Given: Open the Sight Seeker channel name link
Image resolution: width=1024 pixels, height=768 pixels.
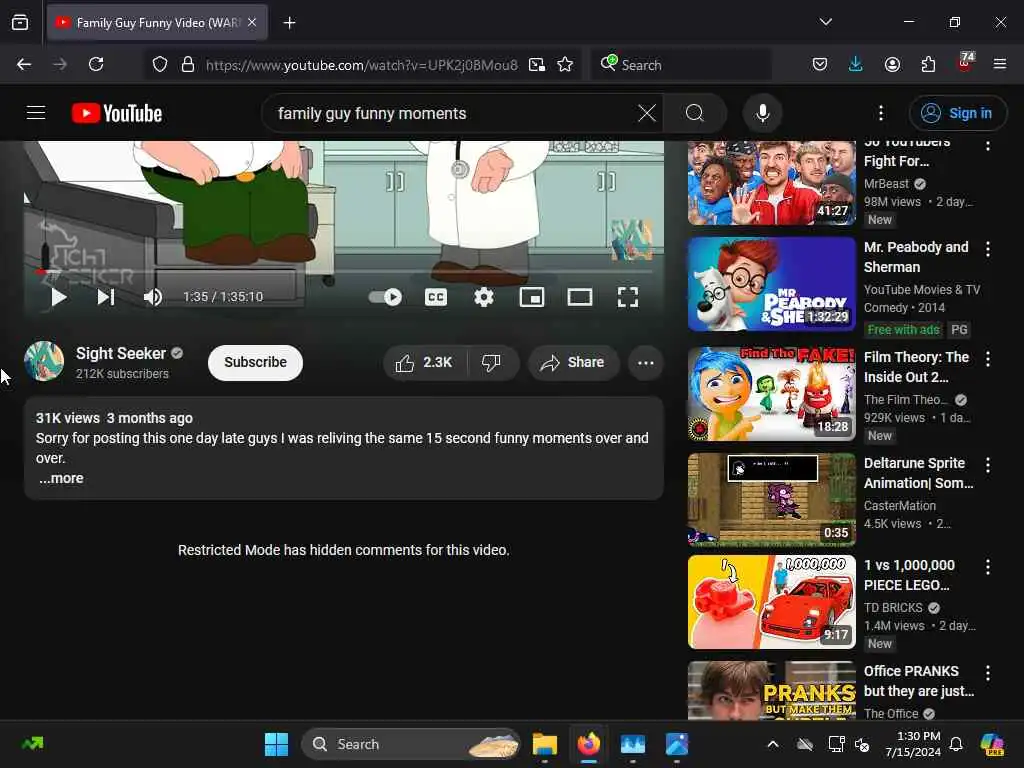Looking at the screenshot, I should point(121,353).
